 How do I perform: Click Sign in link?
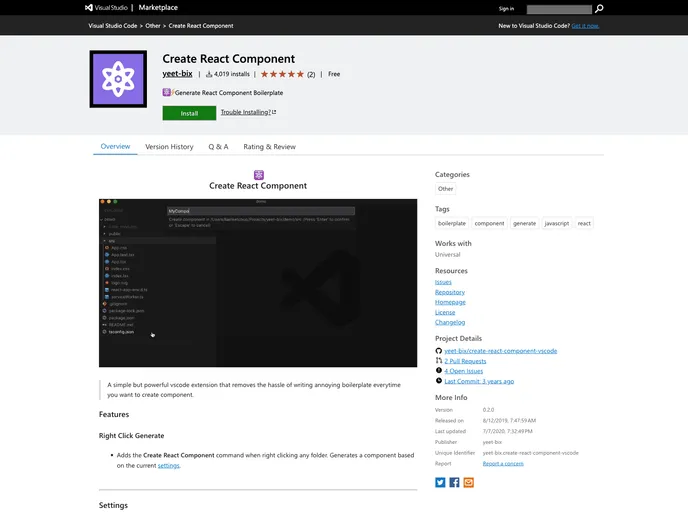click(506, 9)
